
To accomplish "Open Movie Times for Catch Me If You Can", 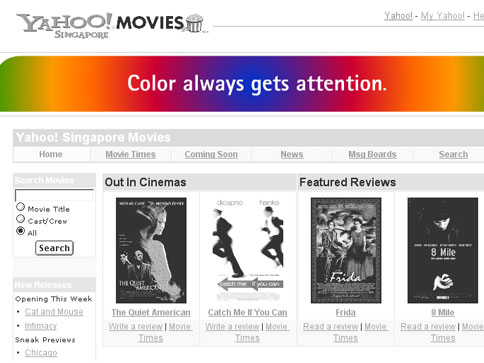I will [247, 338].
